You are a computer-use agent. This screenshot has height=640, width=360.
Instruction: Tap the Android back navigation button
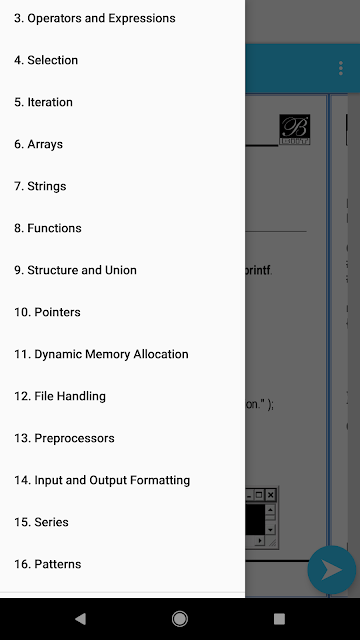click(x=80, y=619)
